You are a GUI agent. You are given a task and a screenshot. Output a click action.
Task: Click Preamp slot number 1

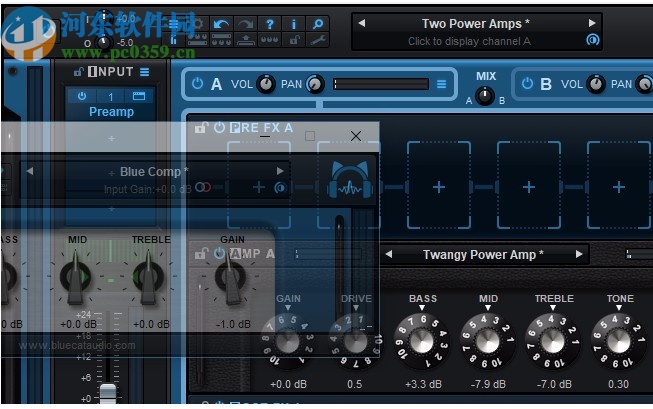110,97
